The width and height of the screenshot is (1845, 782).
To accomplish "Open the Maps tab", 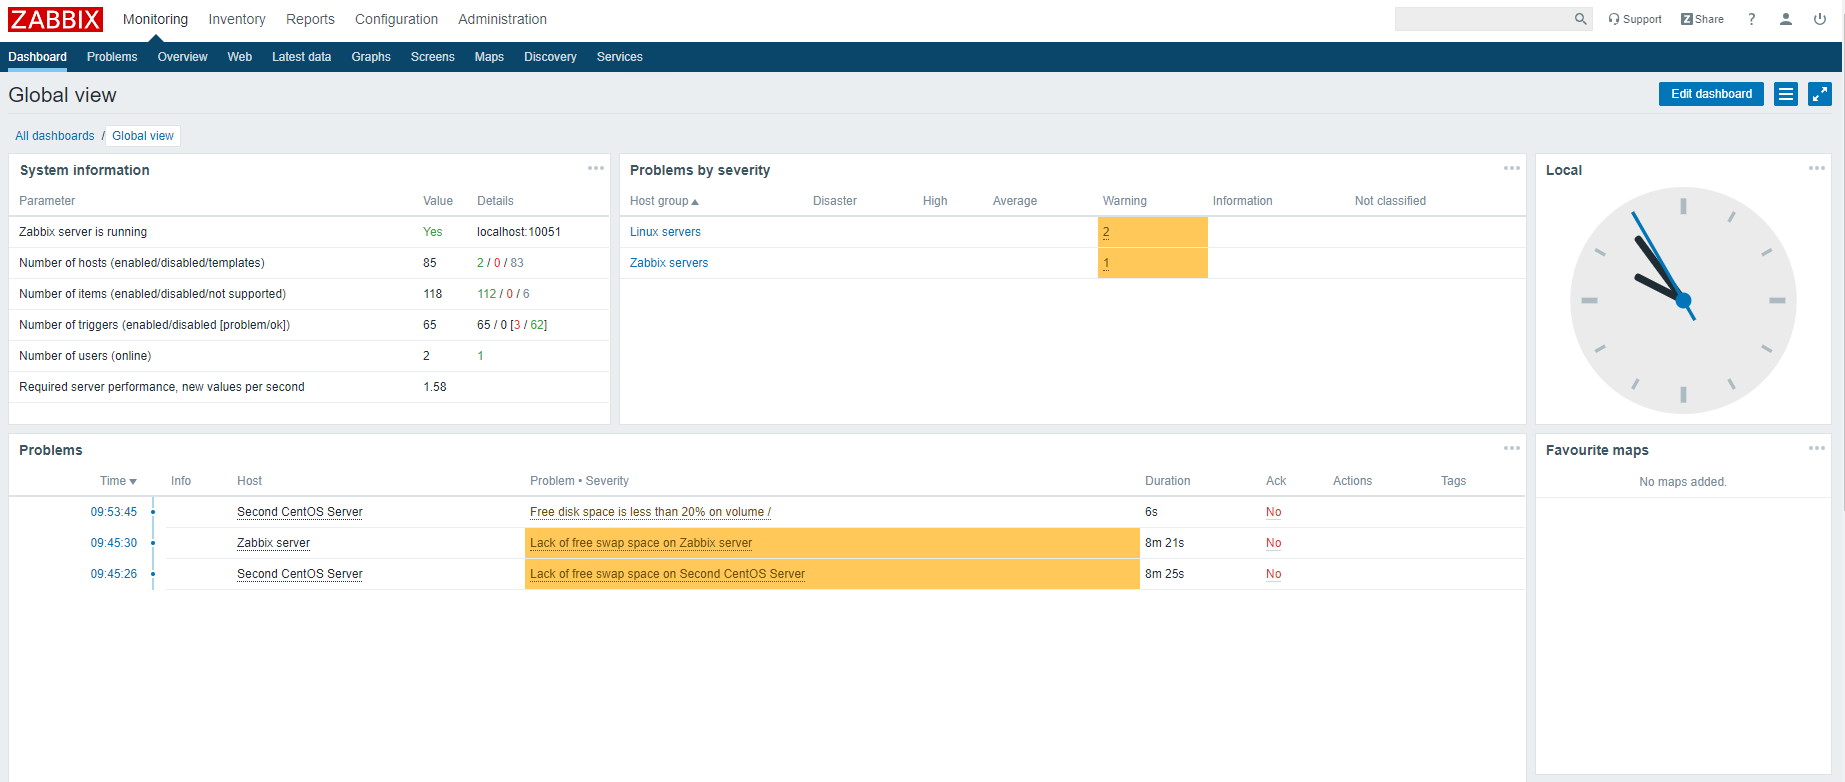I will [489, 57].
